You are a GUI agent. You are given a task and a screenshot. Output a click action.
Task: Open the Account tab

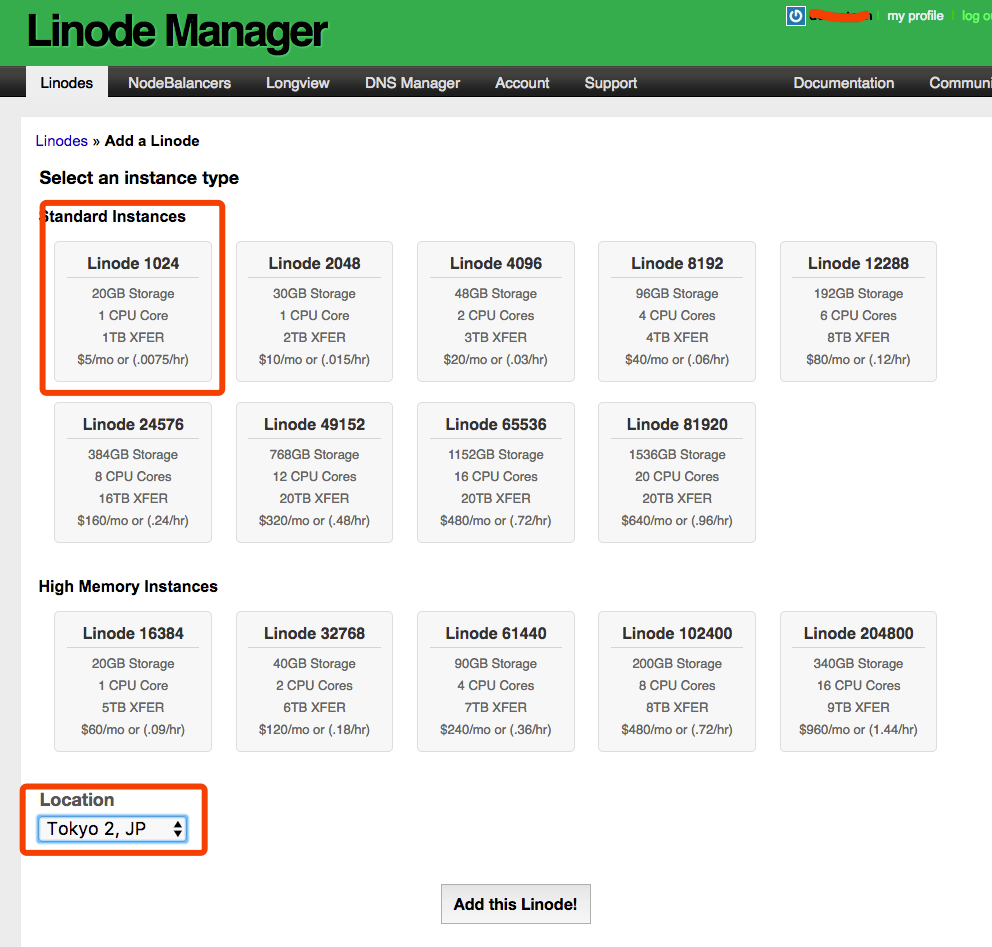click(x=522, y=83)
